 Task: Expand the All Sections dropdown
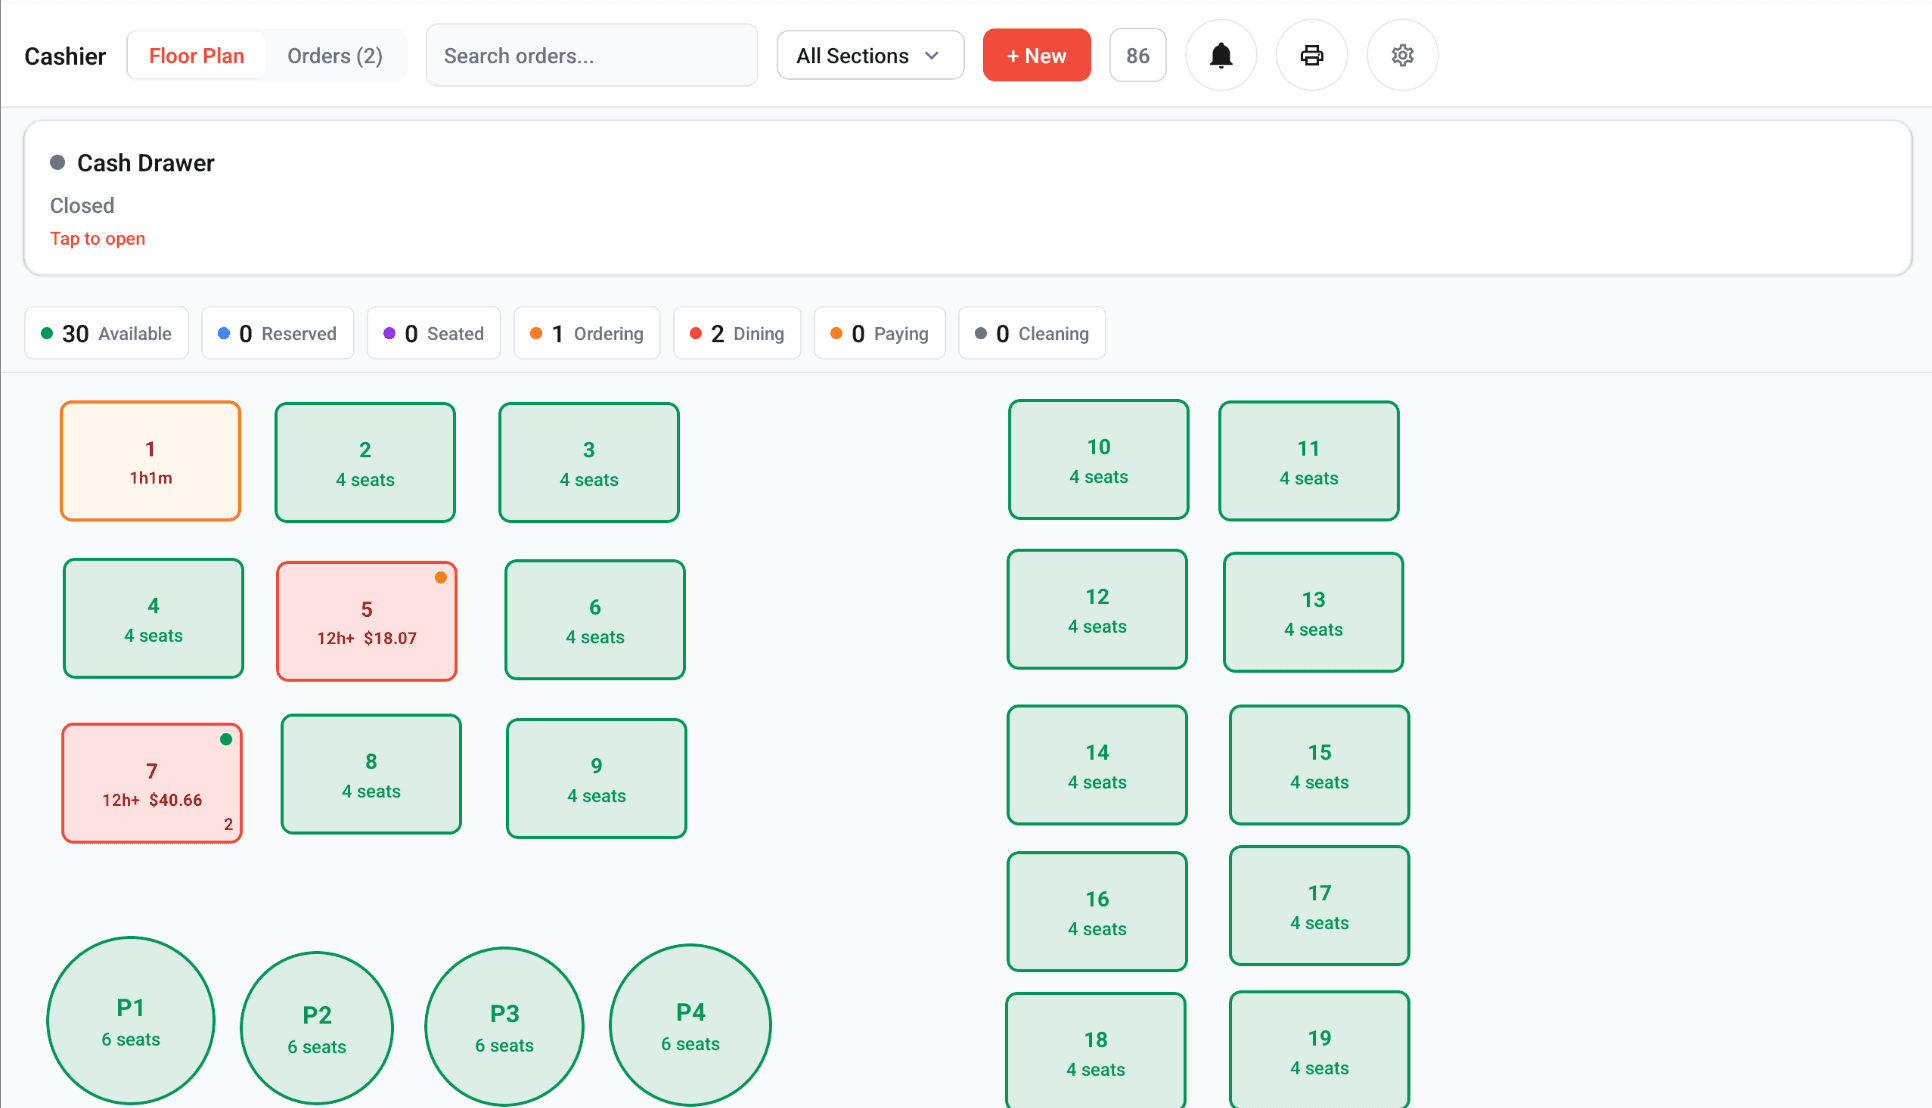tap(870, 56)
